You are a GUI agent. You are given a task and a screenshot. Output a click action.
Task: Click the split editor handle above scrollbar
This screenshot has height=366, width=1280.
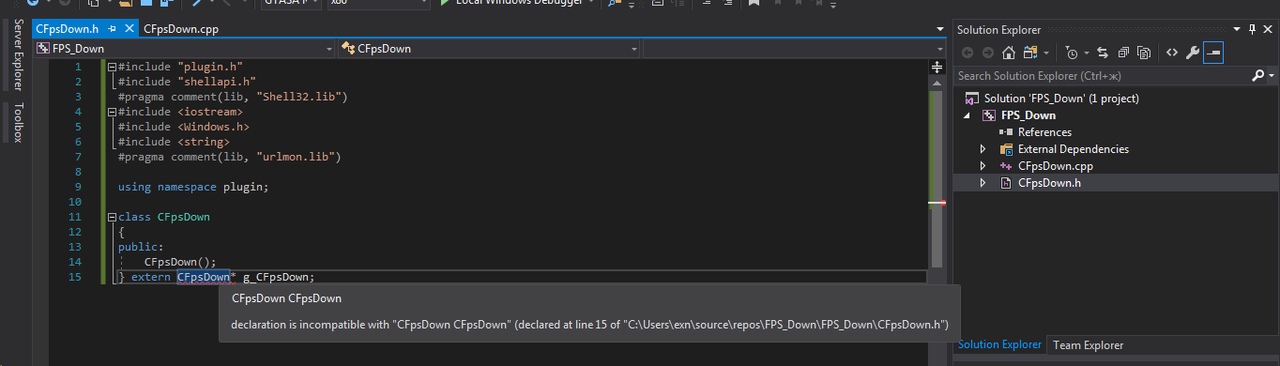[937, 68]
